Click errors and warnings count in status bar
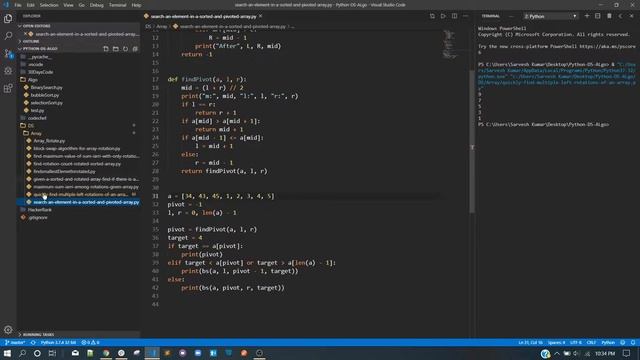This screenshot has height=360, width=640. [x=90, y=342]
